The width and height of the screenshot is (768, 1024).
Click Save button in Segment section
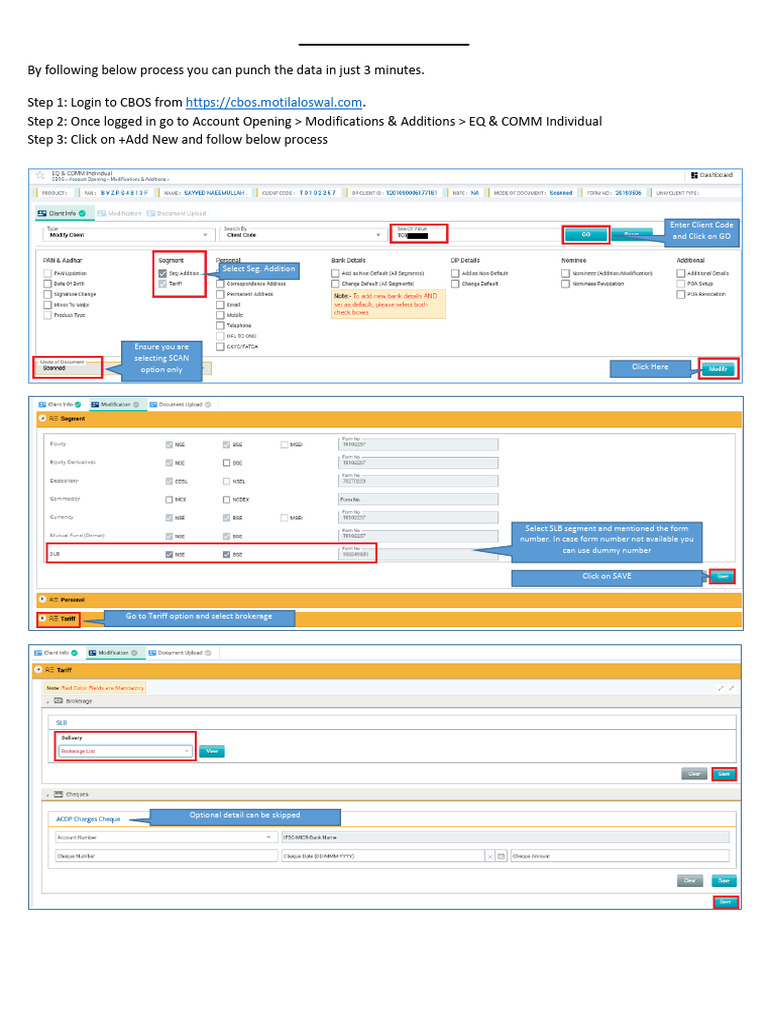pyautogui.click(x=722, y=576)
